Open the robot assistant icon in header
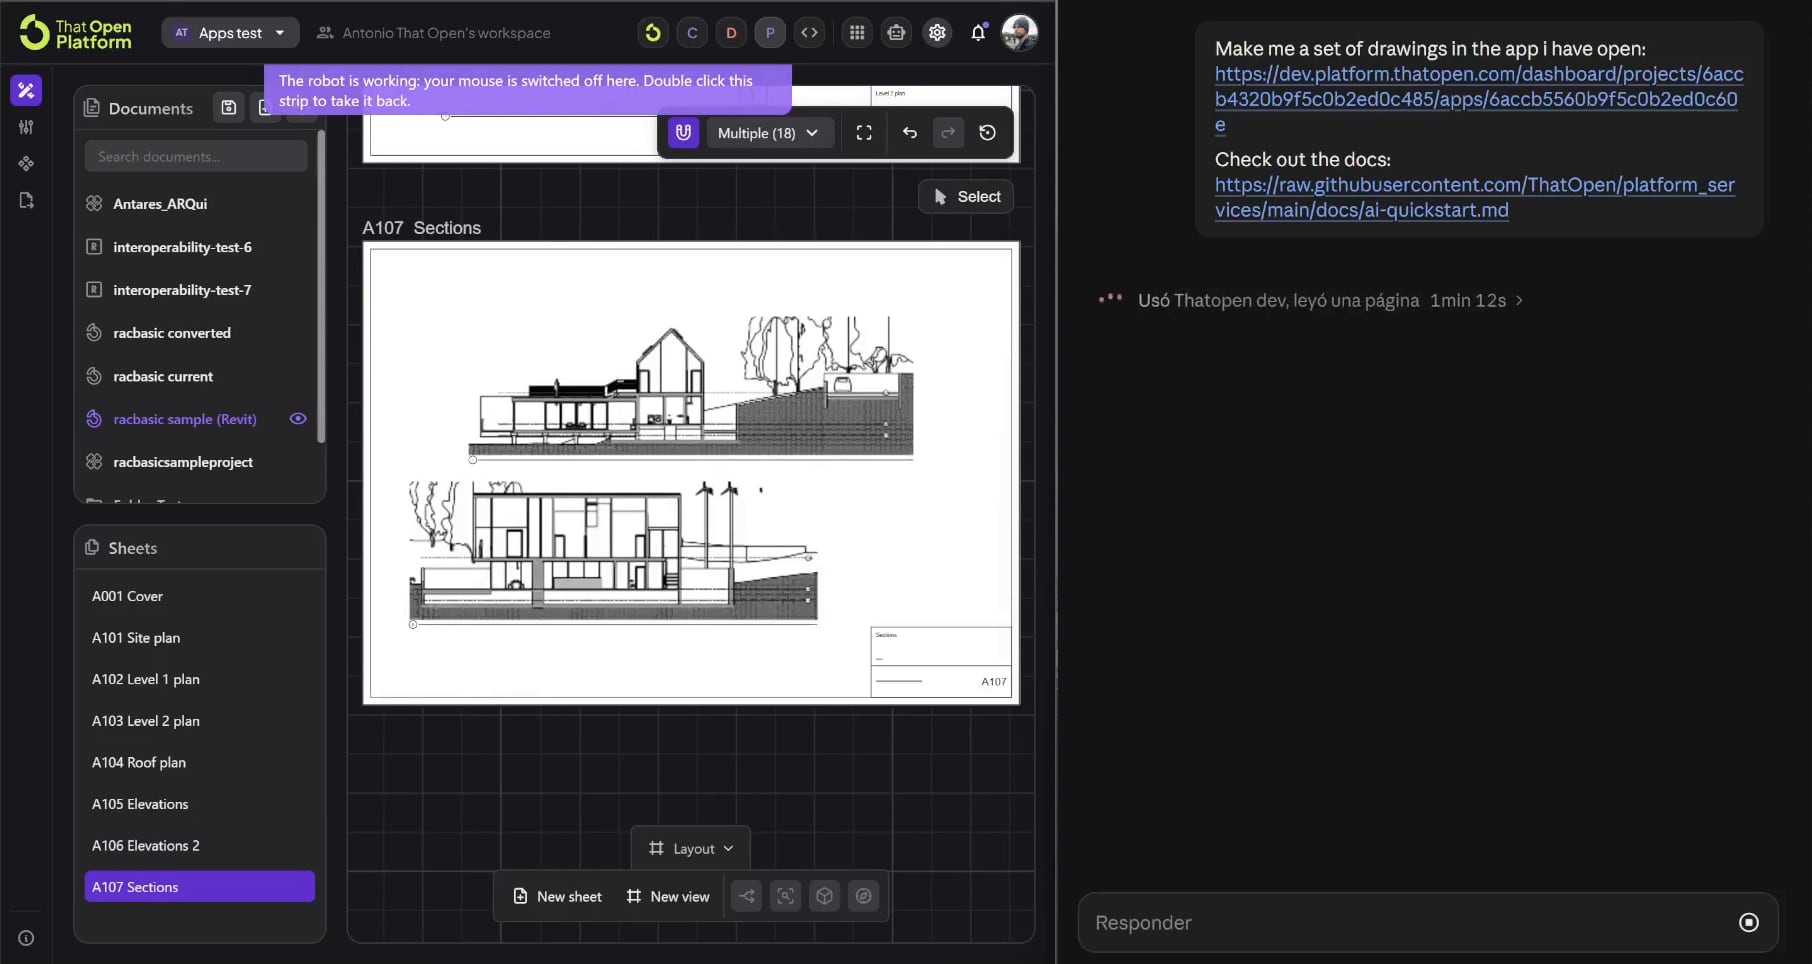Viewport: 1812px width, 964px height. point(896,33)
